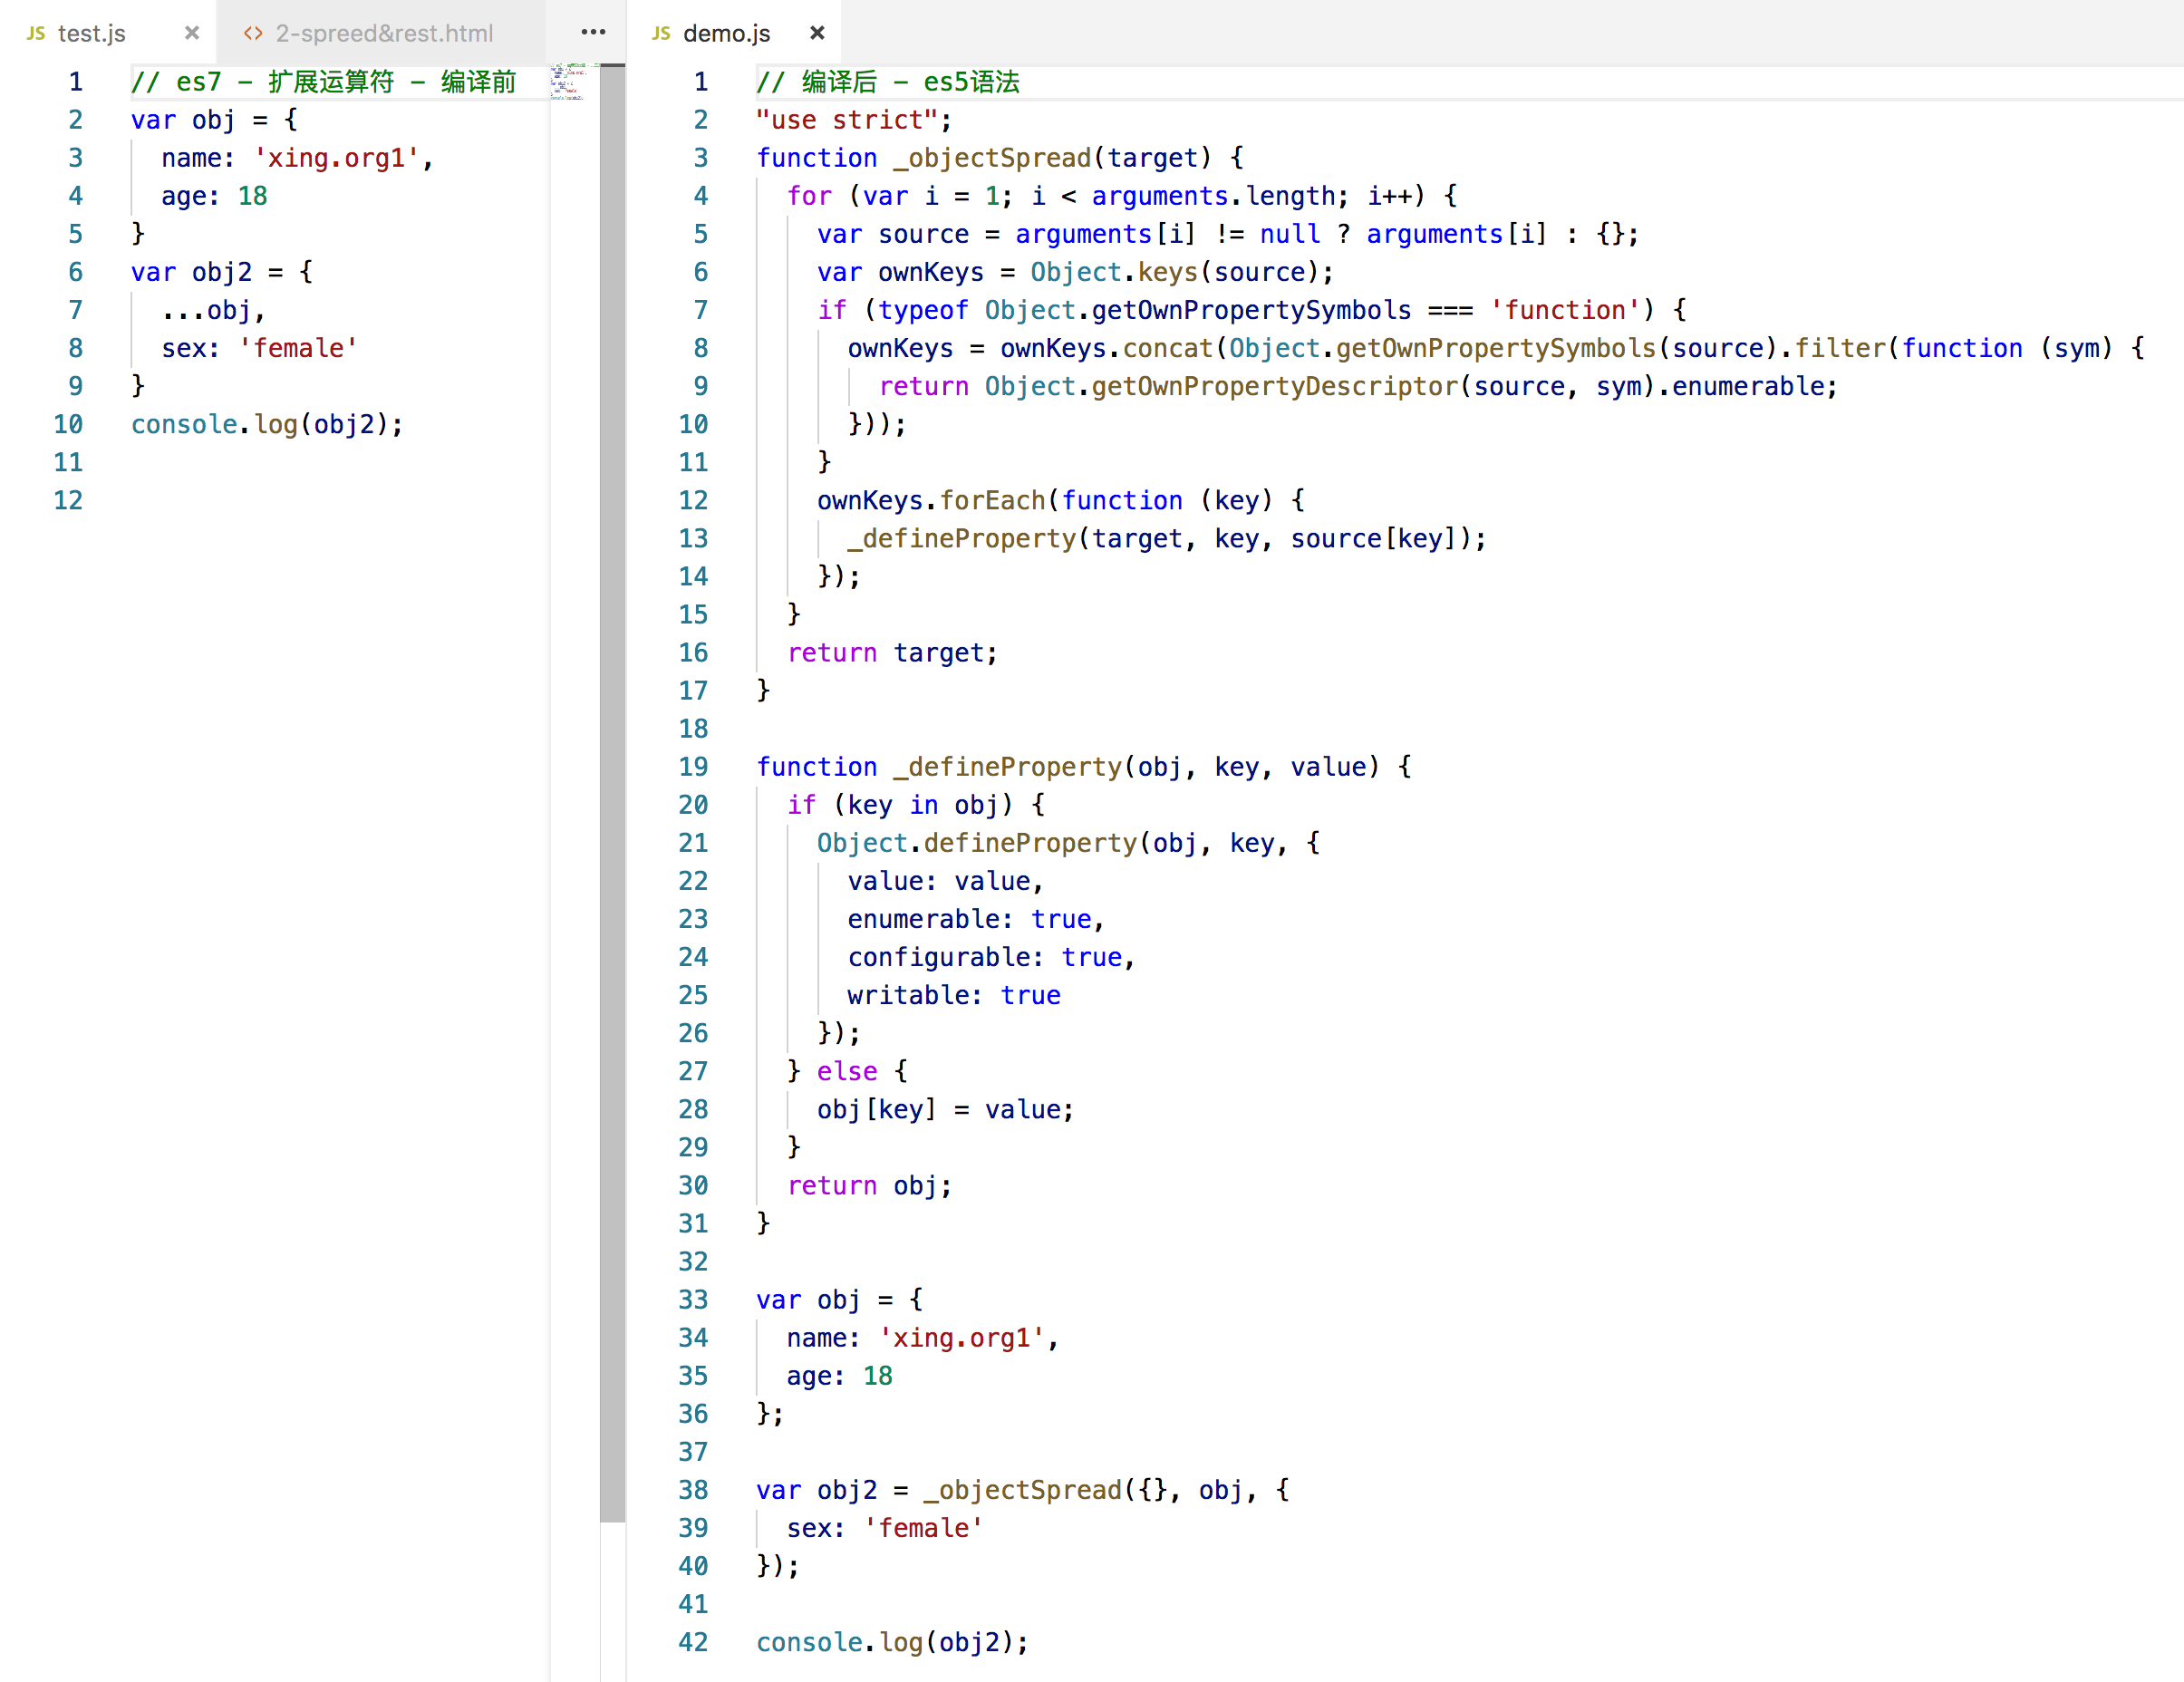The image size is (2184, 1682).
Task: Select the test.js tab
Action: tap(92, 33)
